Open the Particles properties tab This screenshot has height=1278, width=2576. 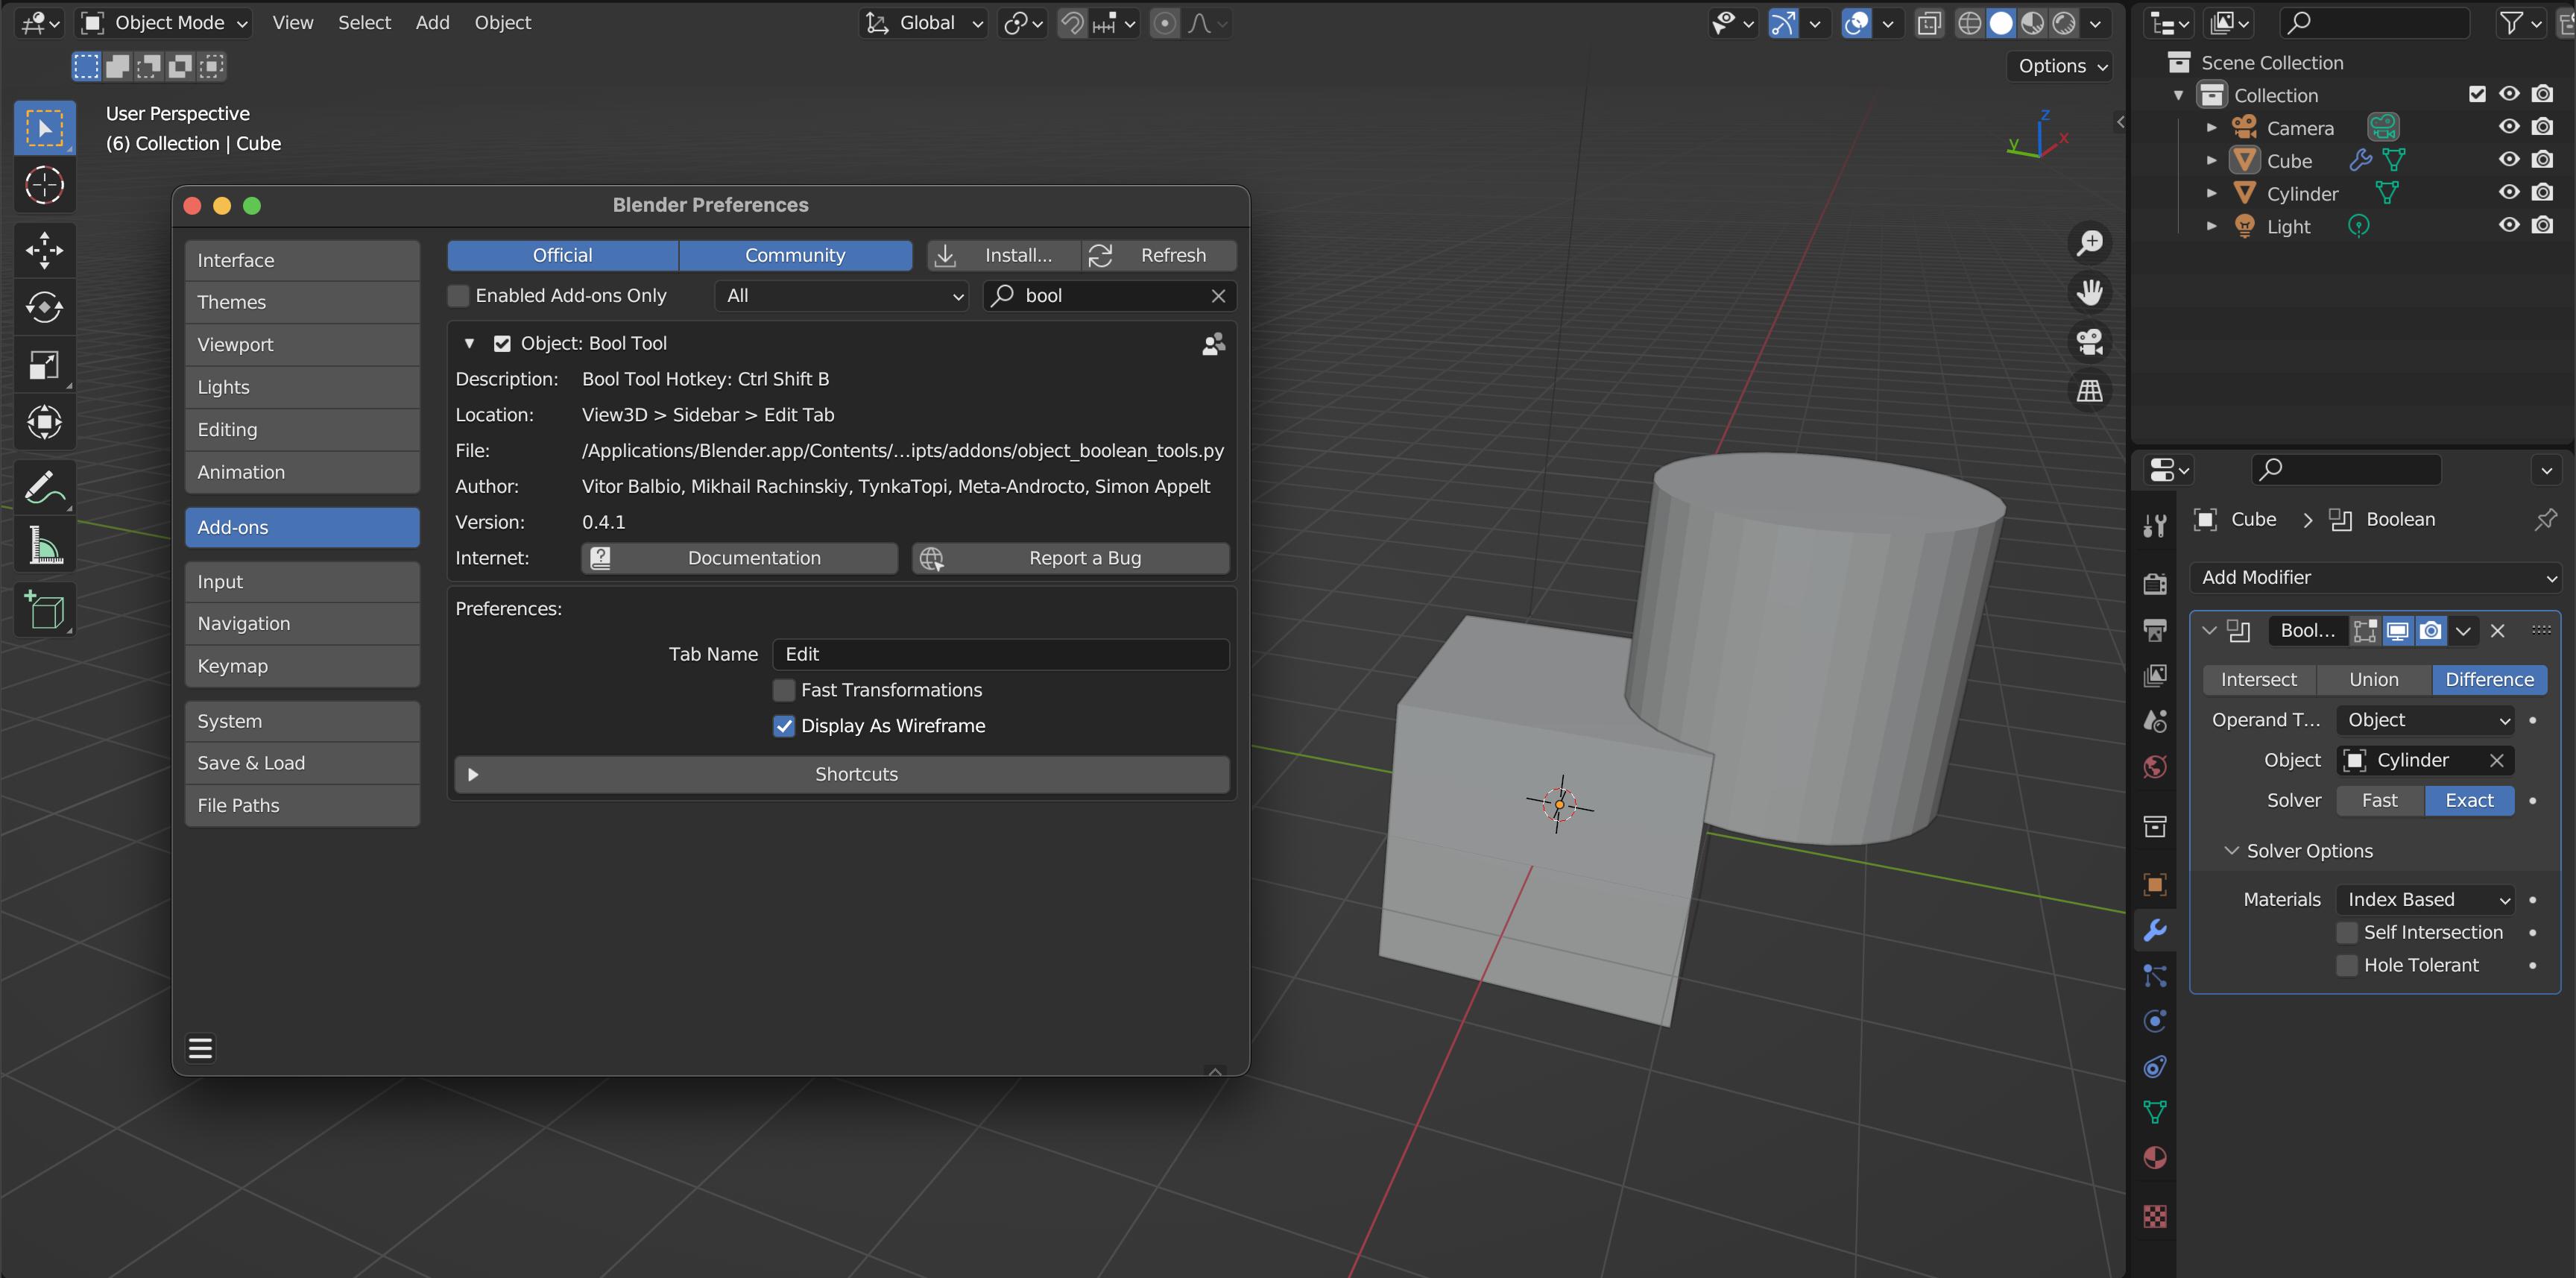(x=2155, y=976)
